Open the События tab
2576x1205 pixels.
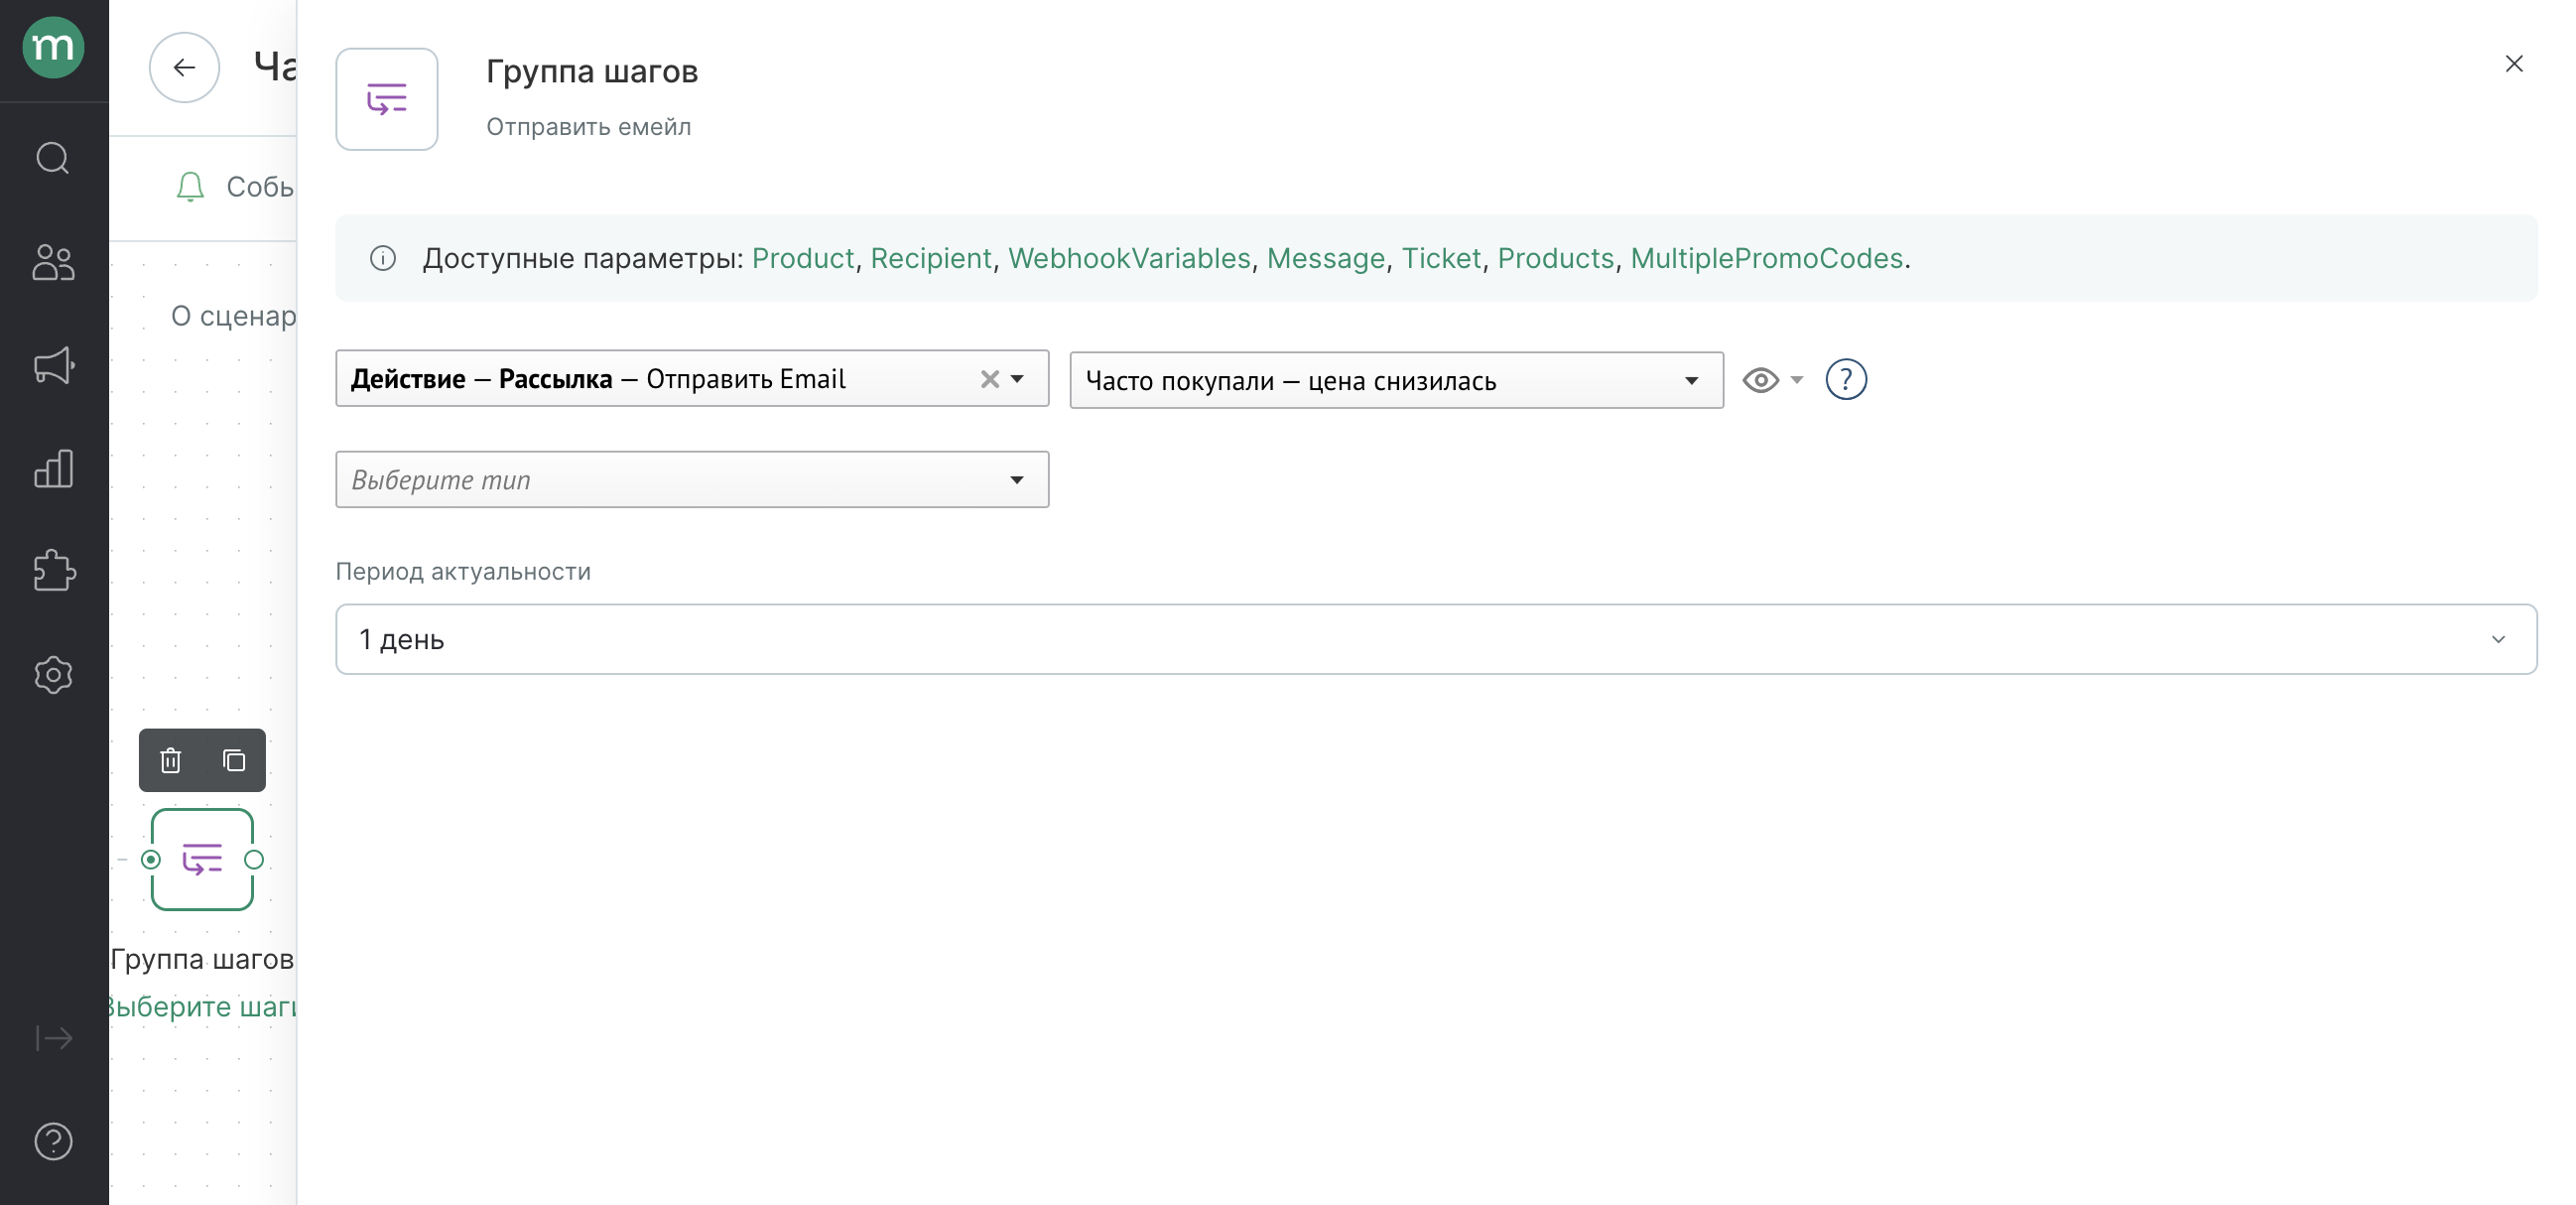pos(260,187)
